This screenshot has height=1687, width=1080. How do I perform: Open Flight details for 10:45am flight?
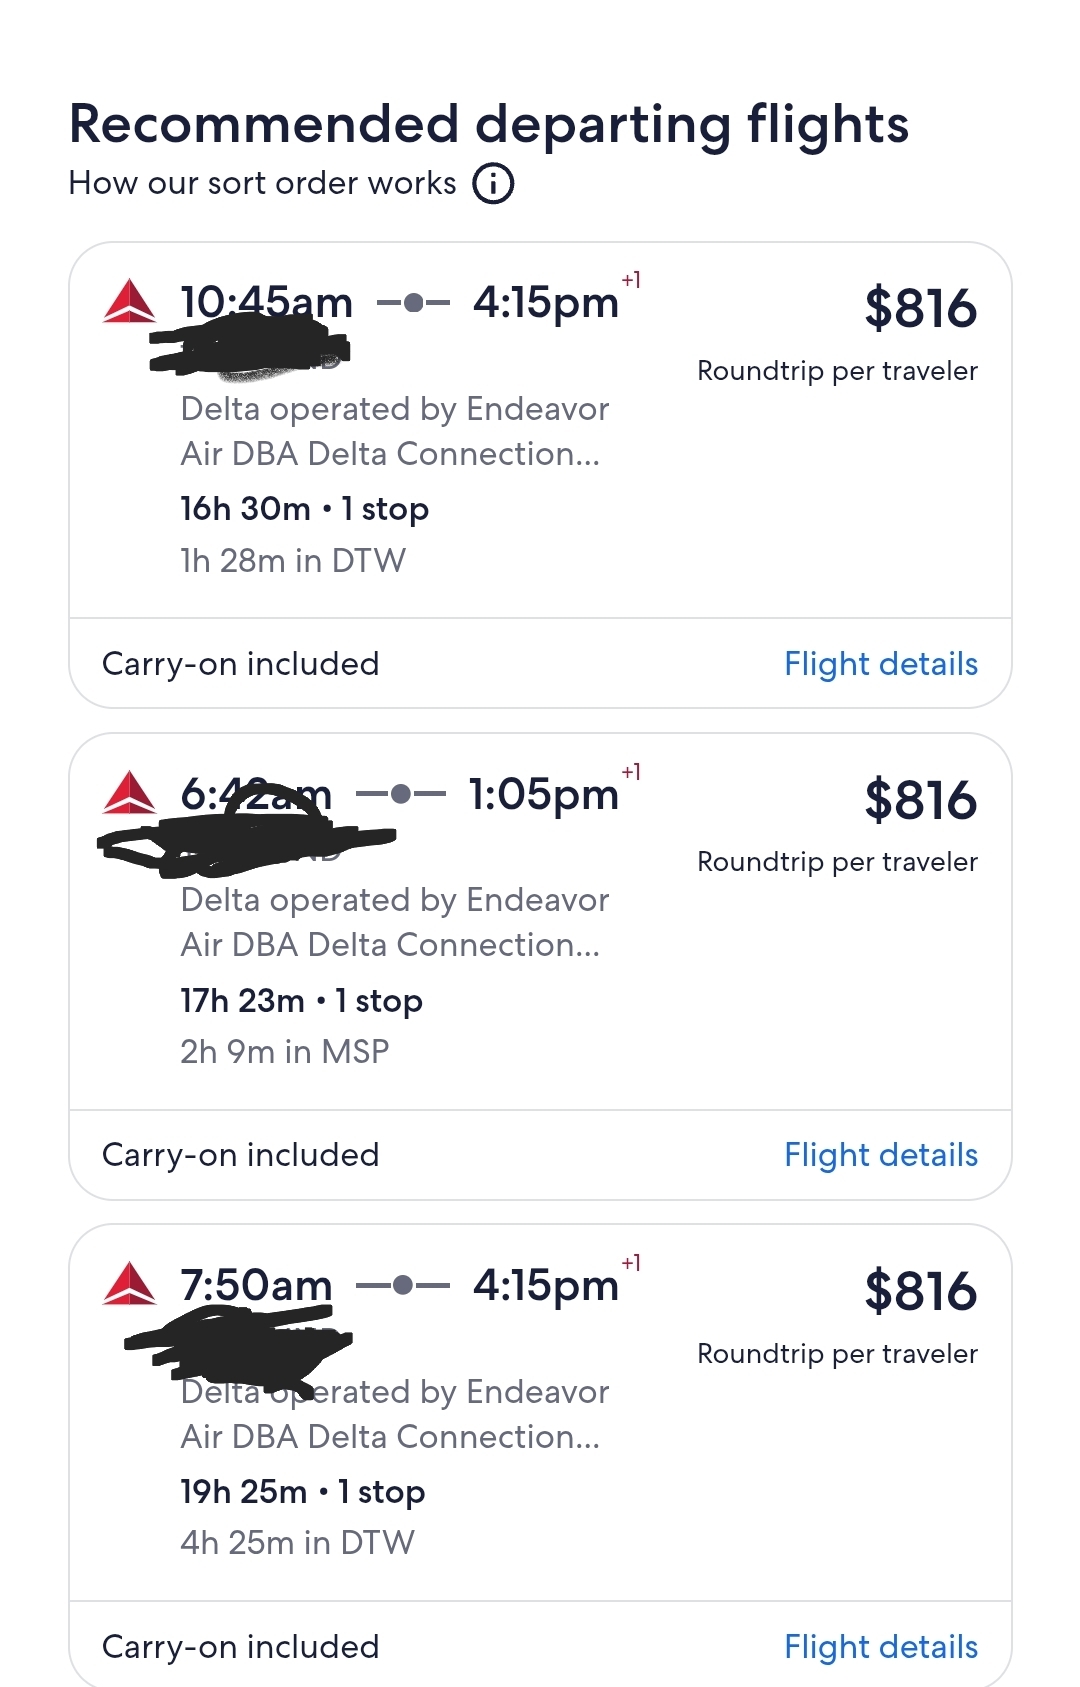tap(881, 664)
